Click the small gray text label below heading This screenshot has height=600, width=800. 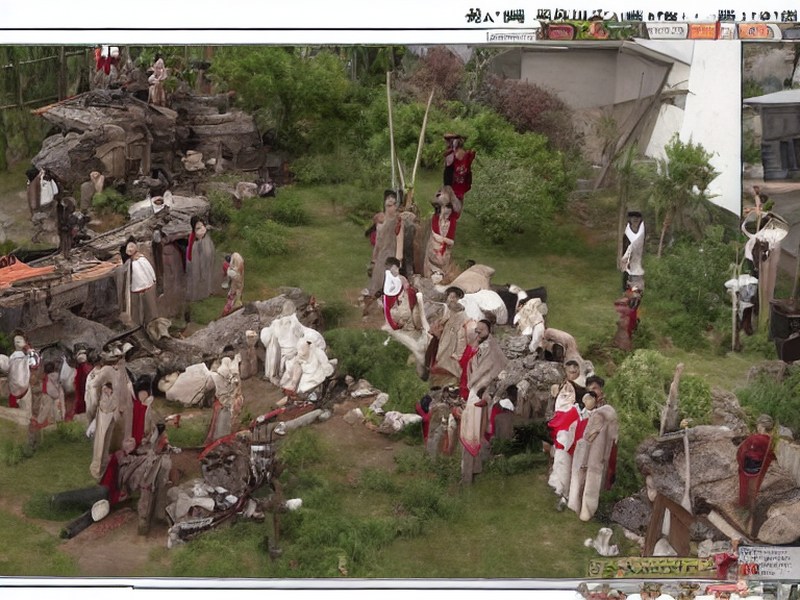pos(512,37)
